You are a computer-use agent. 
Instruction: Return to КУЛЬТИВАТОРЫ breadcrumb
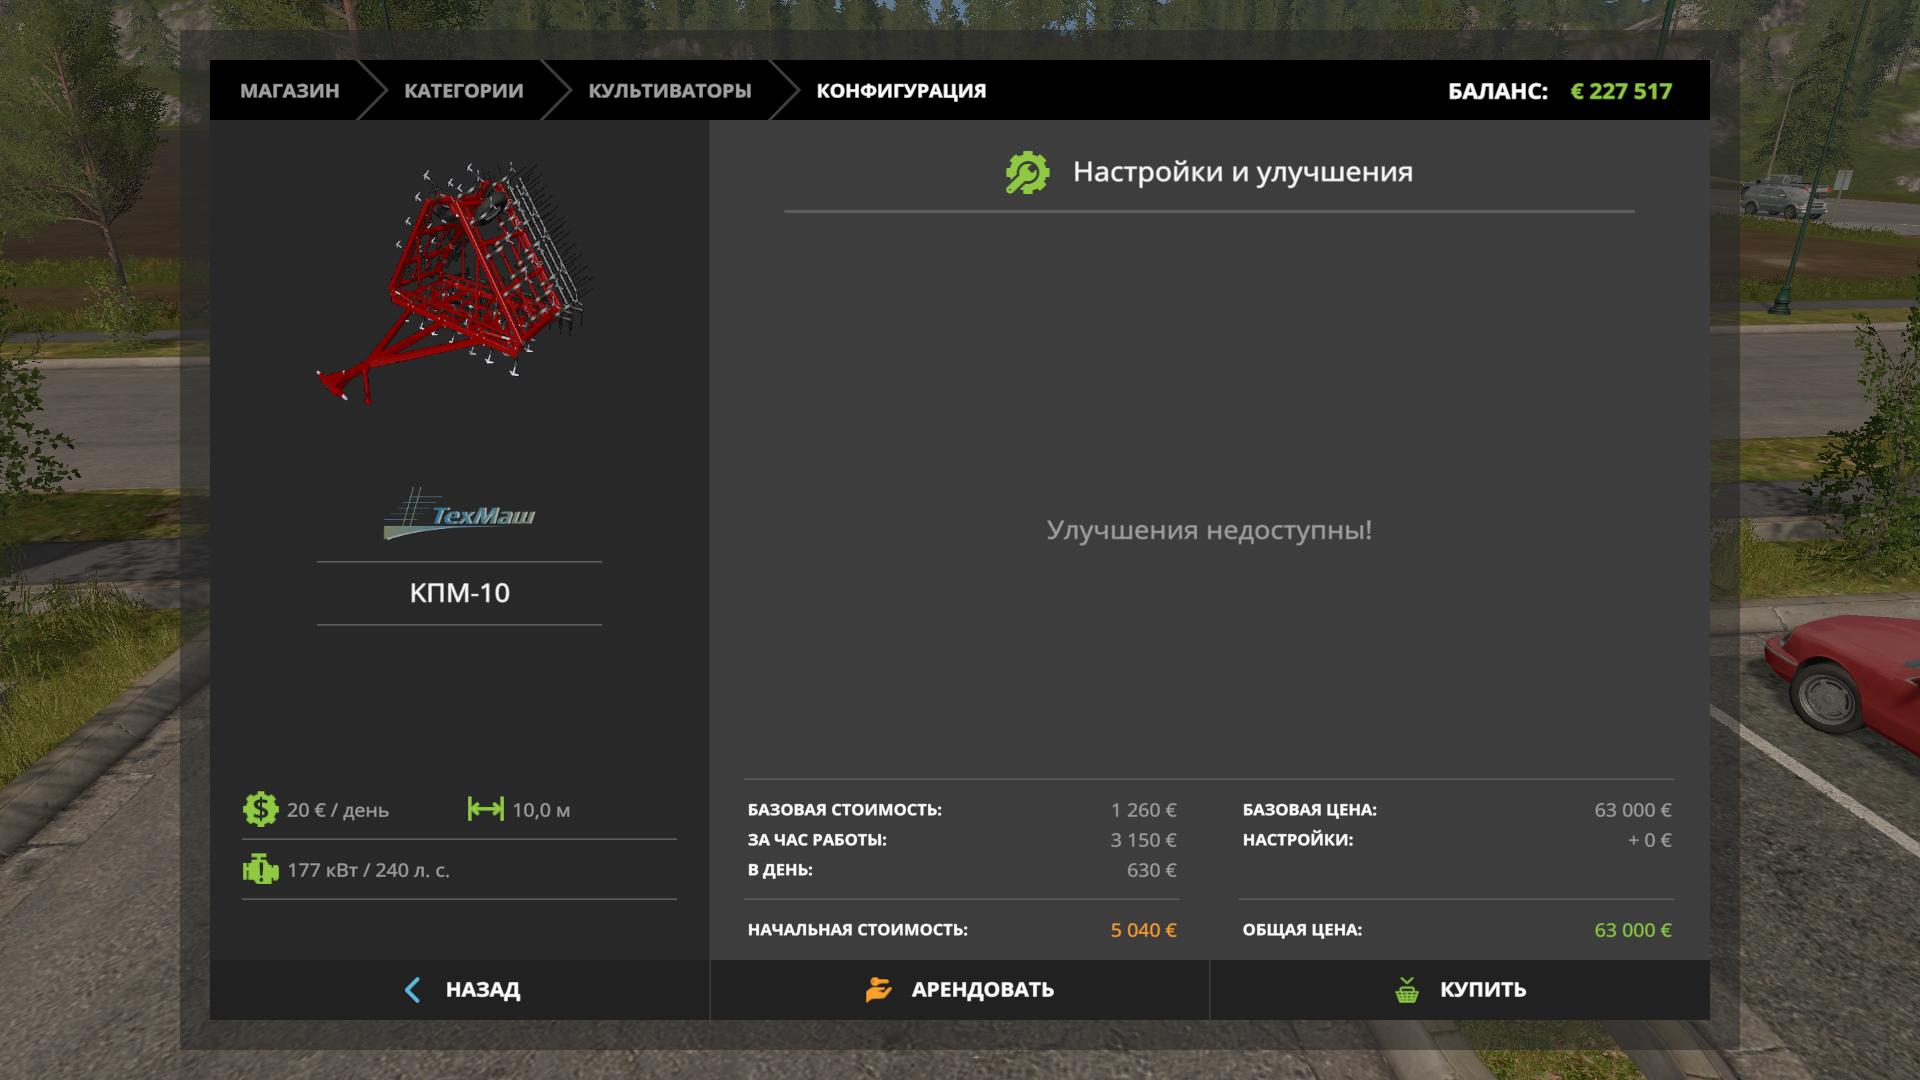point(669,91)
